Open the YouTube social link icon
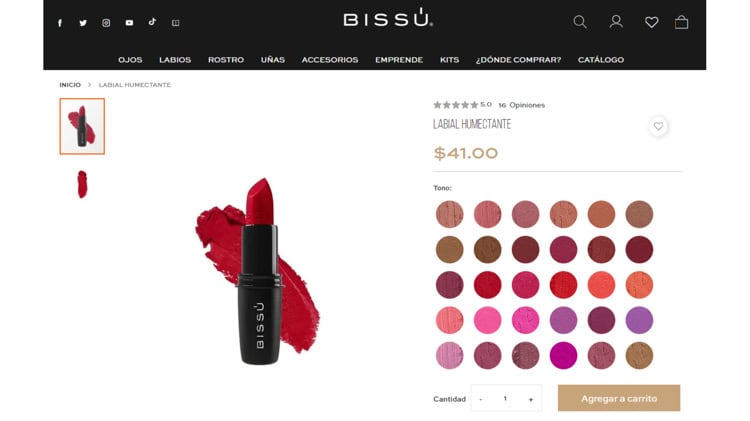This screenshot has width=750, height=421. (x=129, y=22)
